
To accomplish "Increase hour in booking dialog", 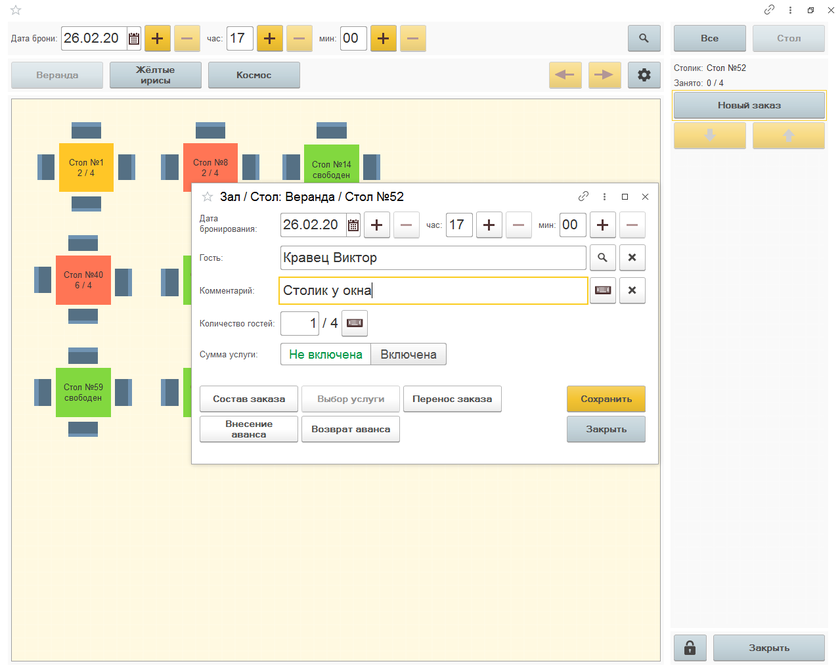I will click(x=488, y=225).
